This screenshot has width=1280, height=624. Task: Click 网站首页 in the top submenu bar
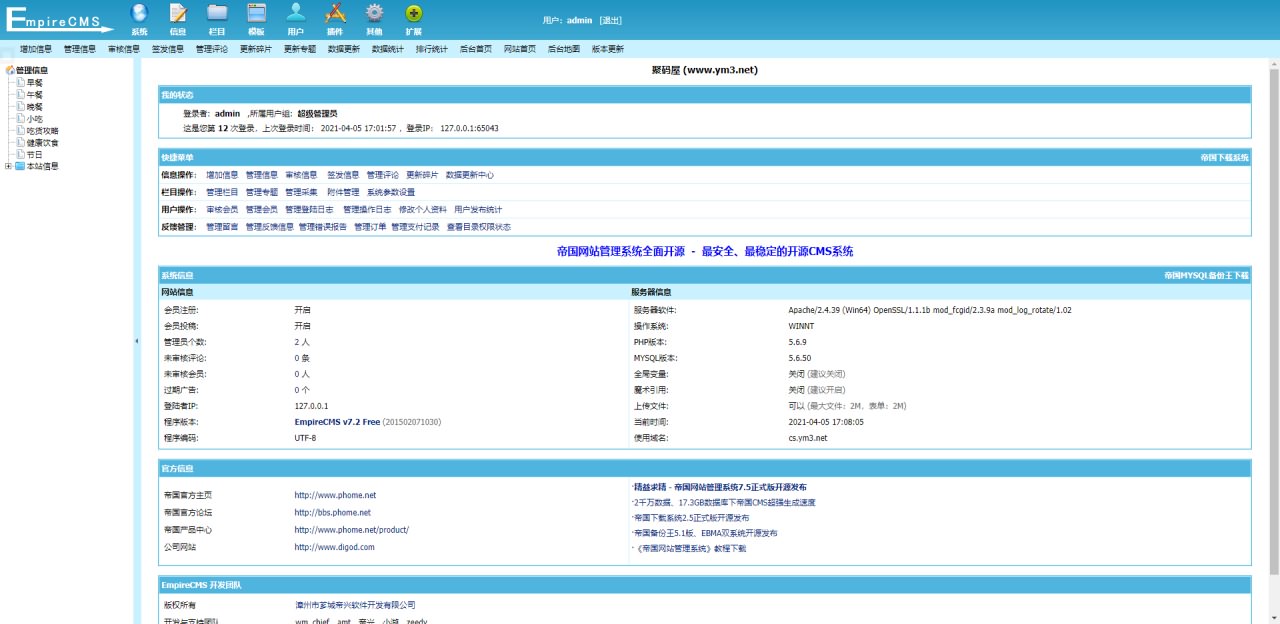(x=520, y=48)
